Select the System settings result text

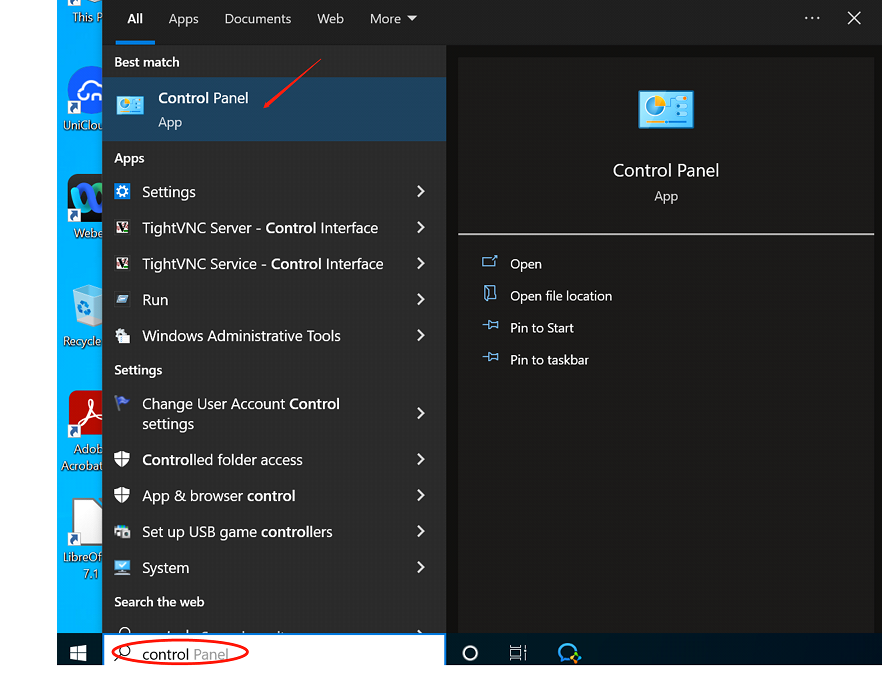pyautogui.click(x=165, y=568)
